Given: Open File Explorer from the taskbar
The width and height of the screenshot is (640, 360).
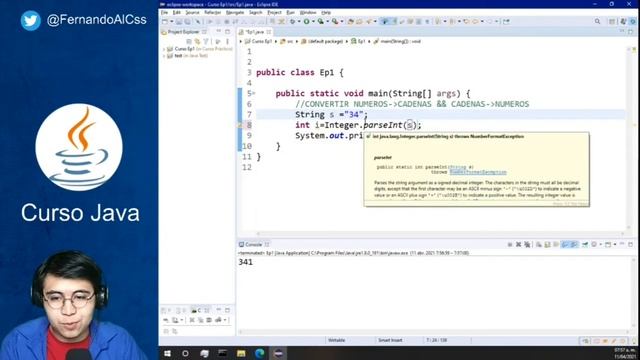Looking at the screenshot, I should 241,353.
